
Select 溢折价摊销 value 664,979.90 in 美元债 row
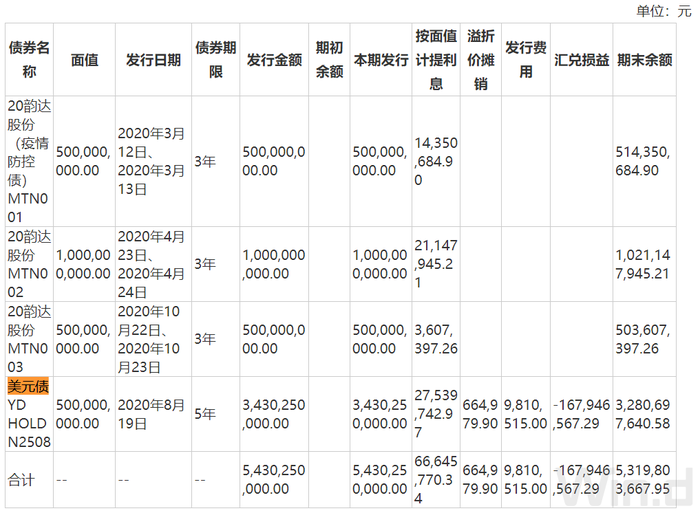tap(480, 414)
